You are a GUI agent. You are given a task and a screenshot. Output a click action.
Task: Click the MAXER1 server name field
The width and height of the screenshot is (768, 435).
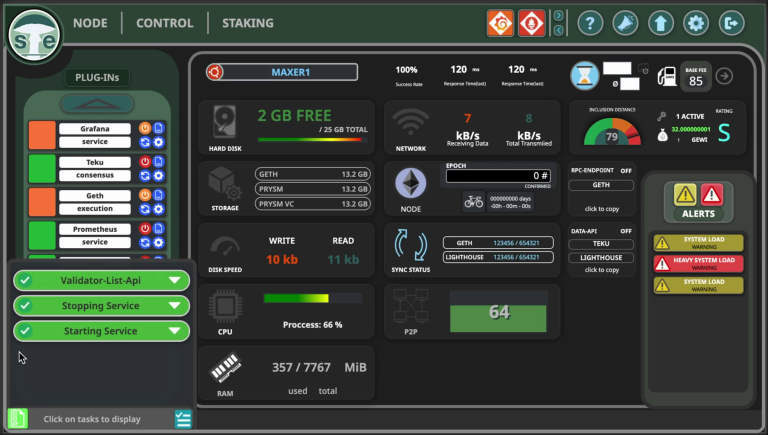point(290,72)
